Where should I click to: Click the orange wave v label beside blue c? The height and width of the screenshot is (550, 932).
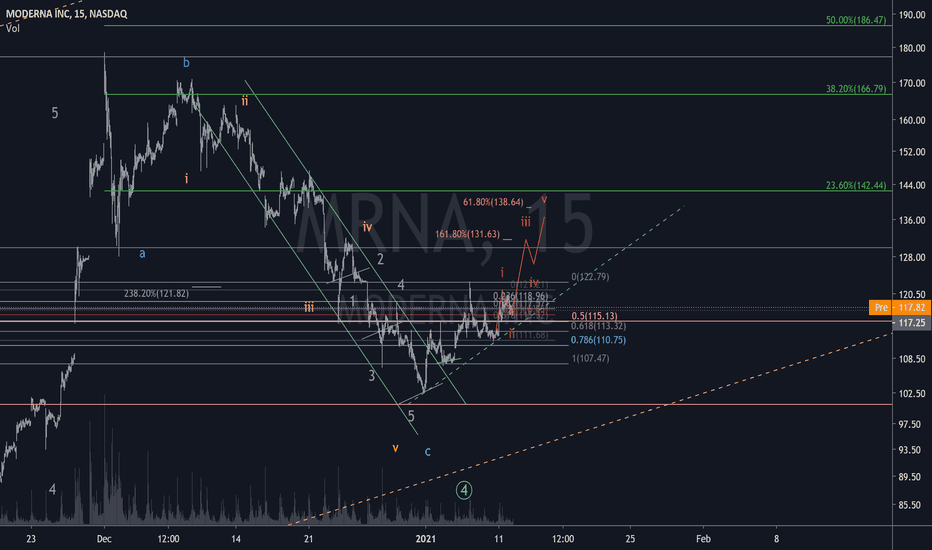pos(395,448)
